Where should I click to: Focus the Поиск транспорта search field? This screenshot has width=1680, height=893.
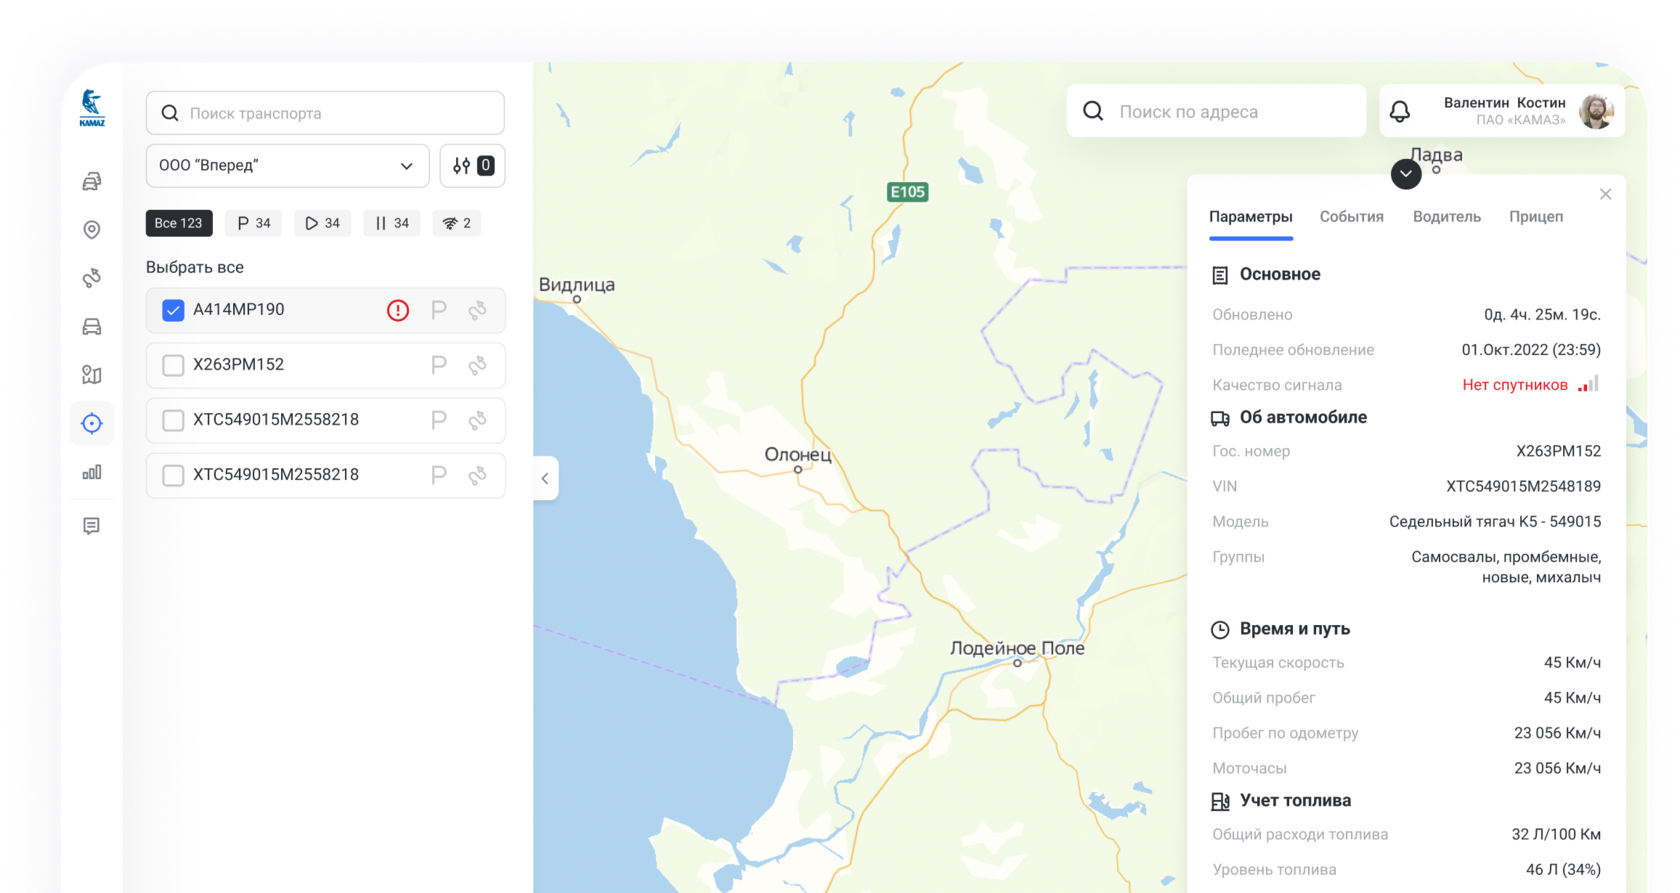(x=325, y=113)
